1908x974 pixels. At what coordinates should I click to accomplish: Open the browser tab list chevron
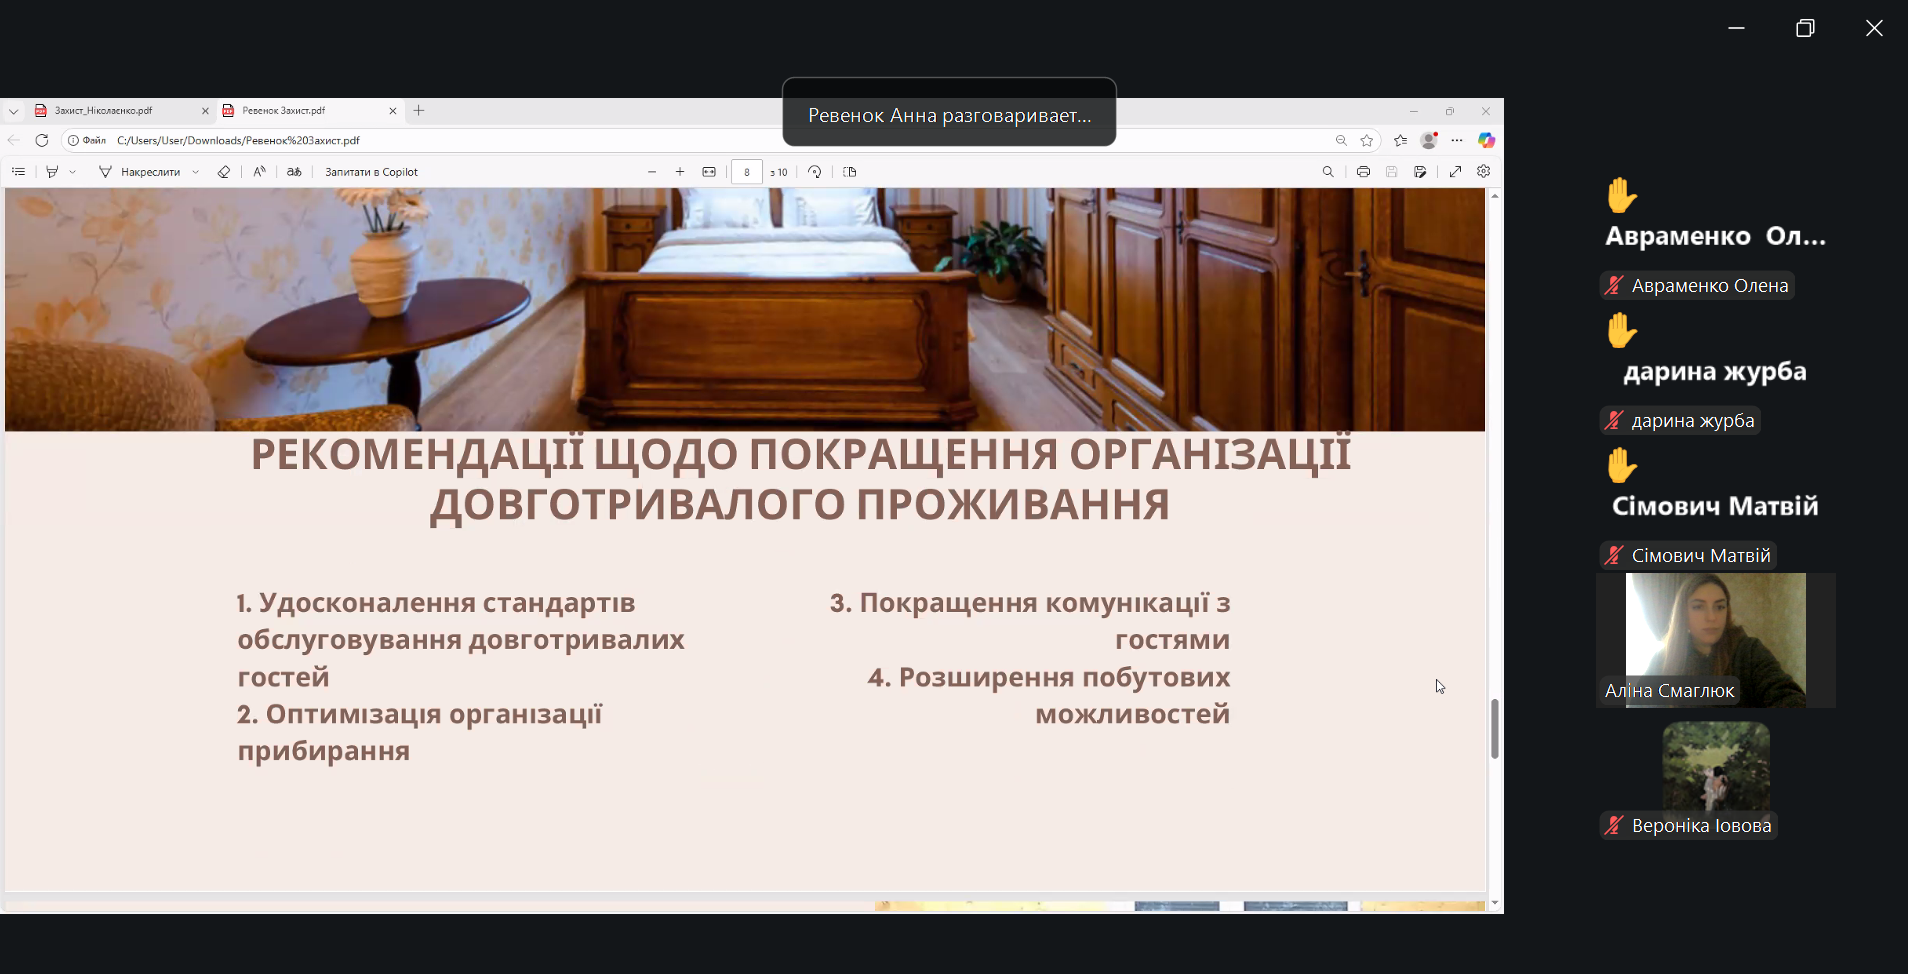click(x=14, y=111)
